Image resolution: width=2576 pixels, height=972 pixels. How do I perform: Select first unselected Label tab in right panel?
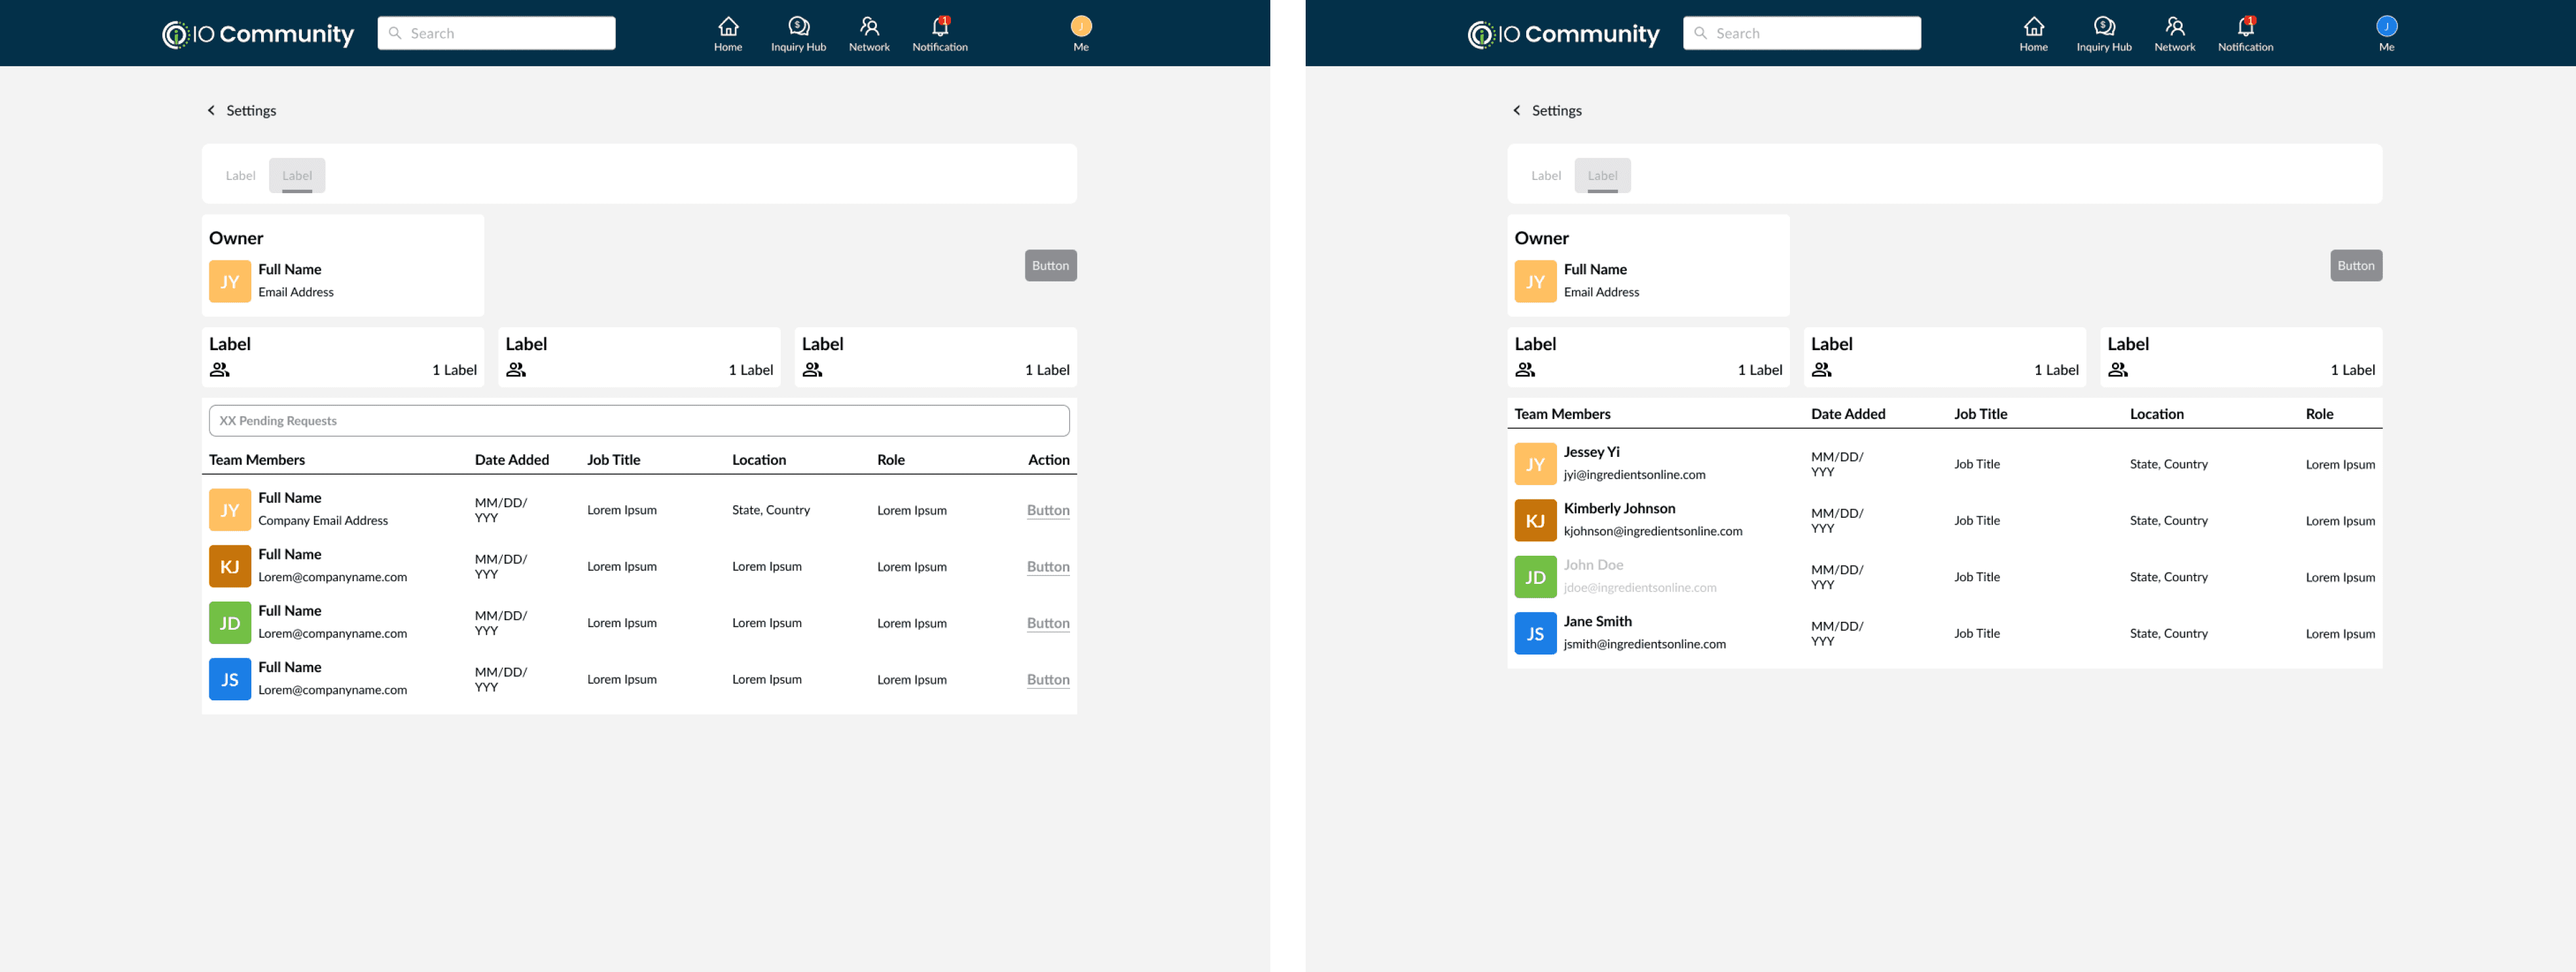point(1545,176)
